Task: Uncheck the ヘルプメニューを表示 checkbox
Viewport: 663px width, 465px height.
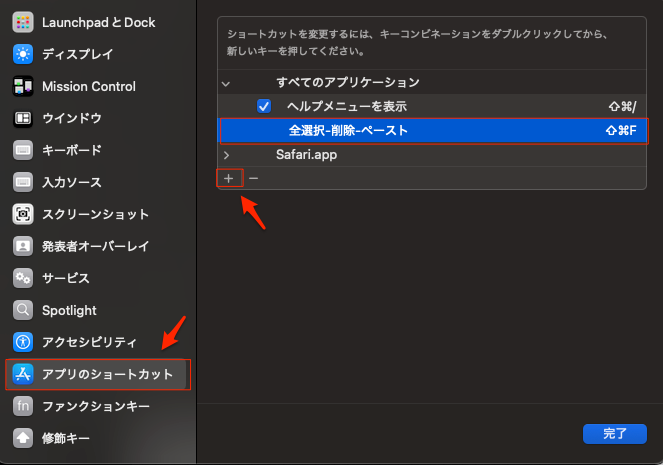Action: coord(264,106)
